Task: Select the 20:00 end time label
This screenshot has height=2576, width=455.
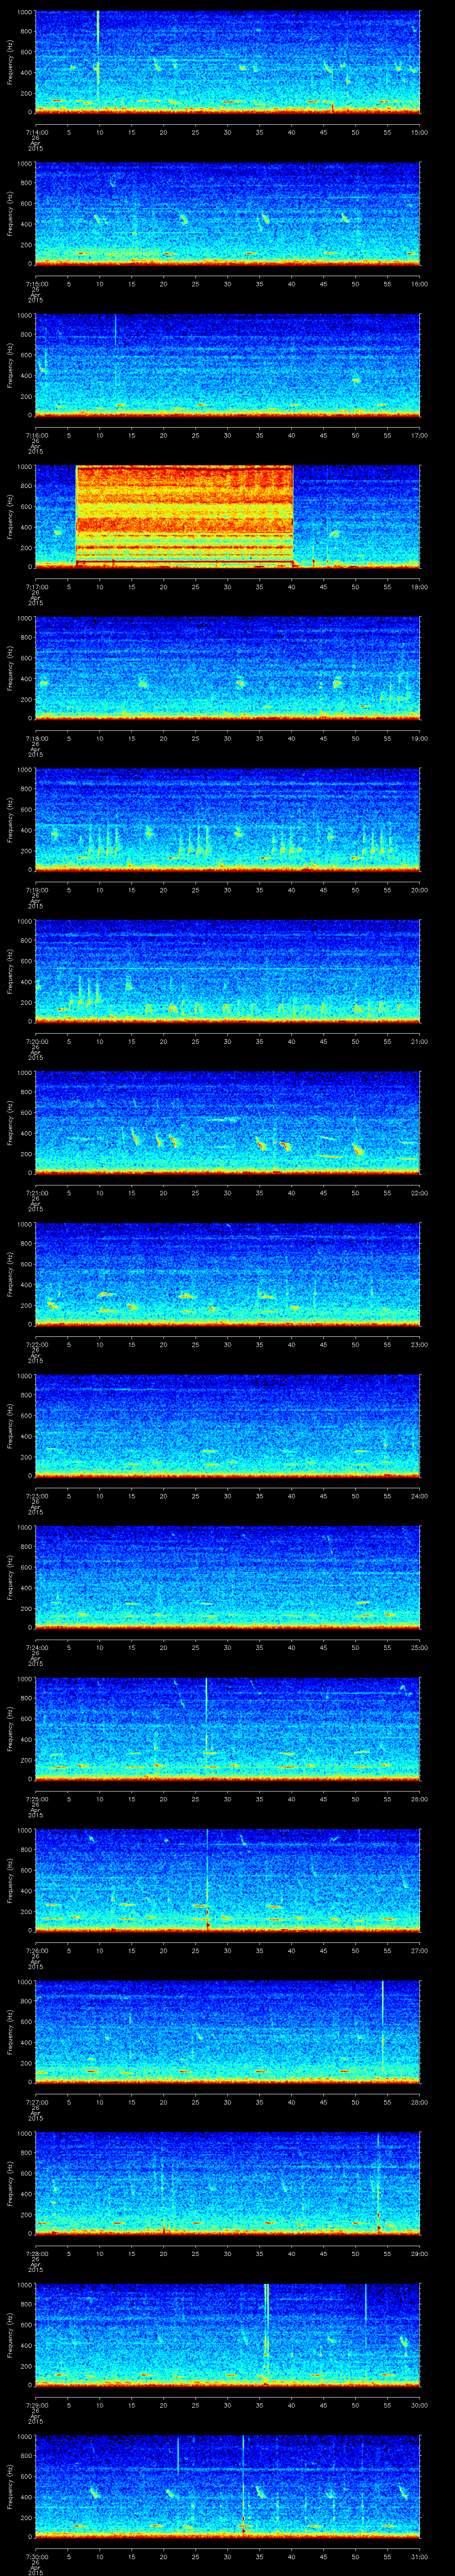Action: 419,890
